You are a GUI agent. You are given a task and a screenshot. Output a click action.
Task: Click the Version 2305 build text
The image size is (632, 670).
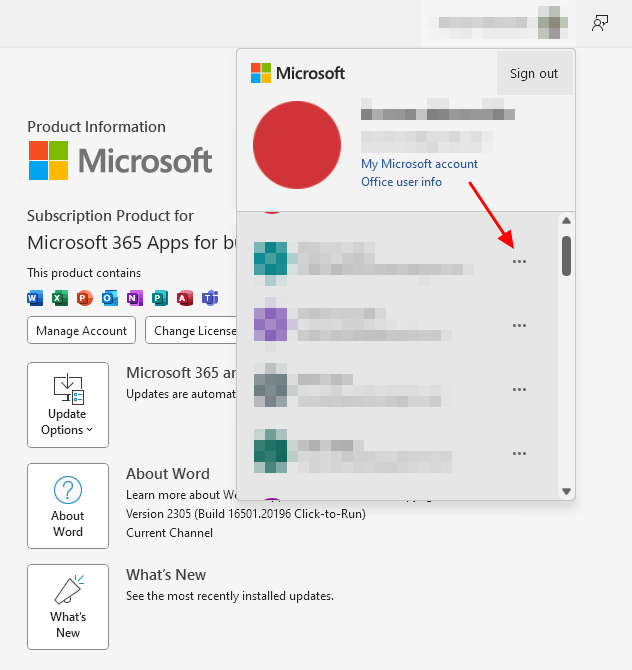[246, 514]
